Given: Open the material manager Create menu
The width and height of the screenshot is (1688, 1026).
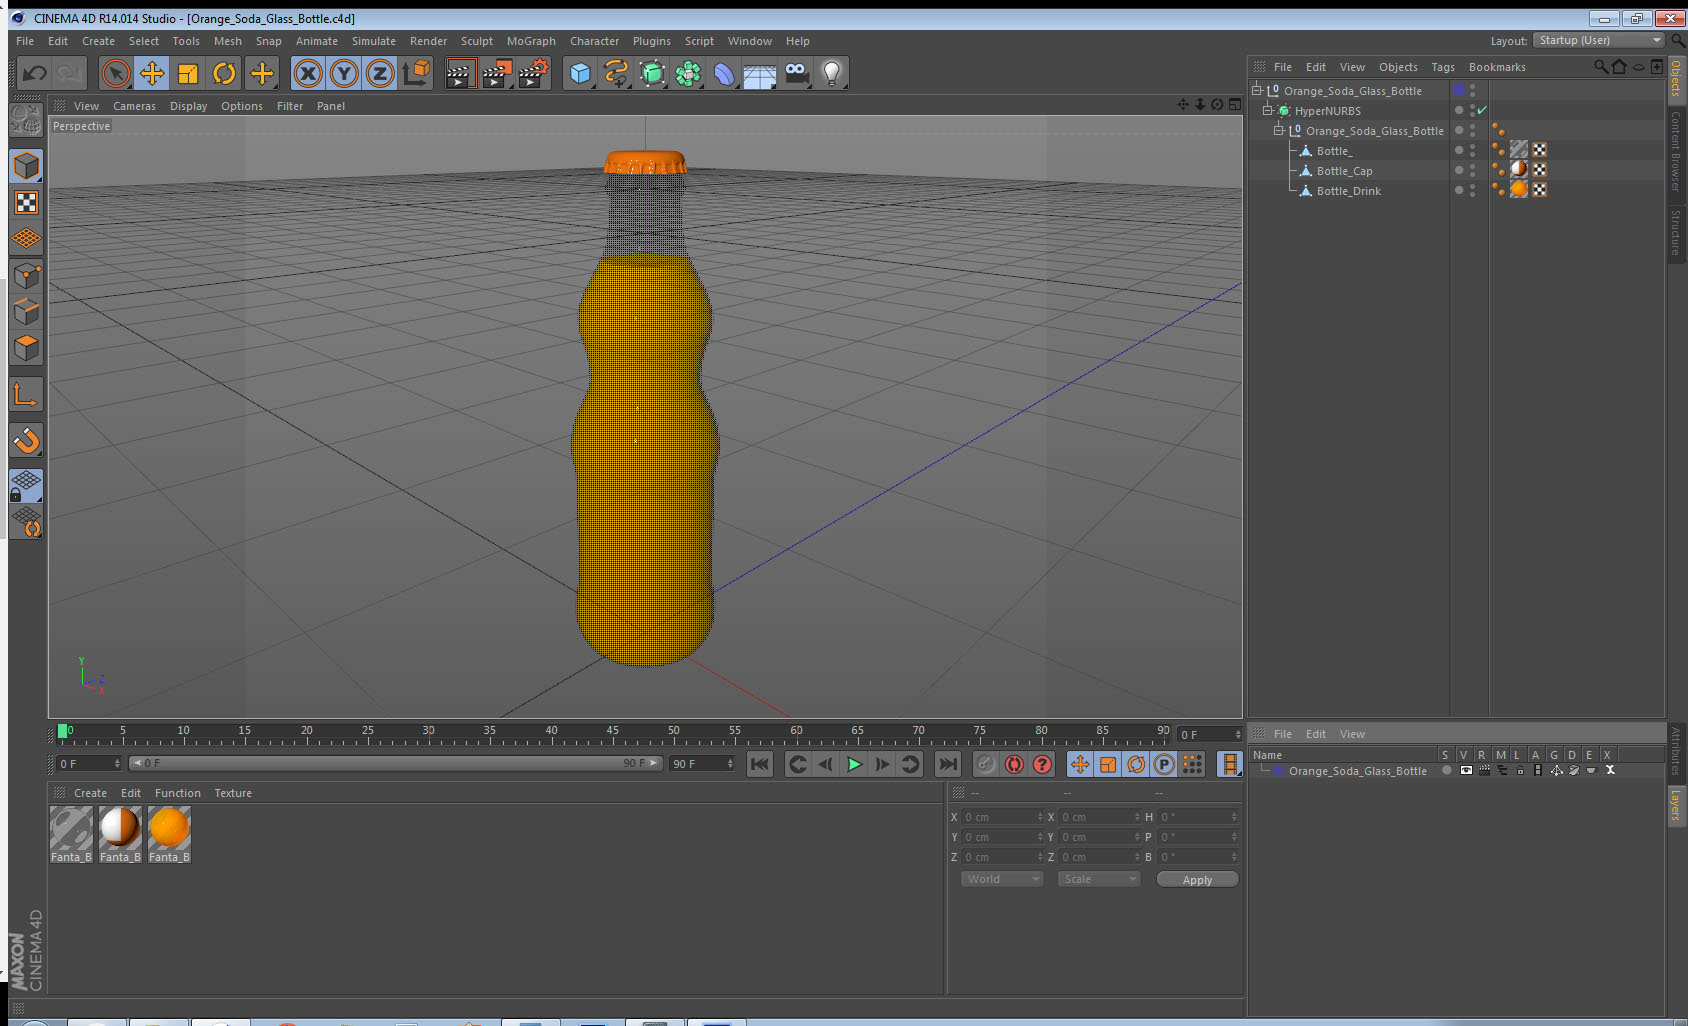Looking at the screenshot, I should click(90, 793).
